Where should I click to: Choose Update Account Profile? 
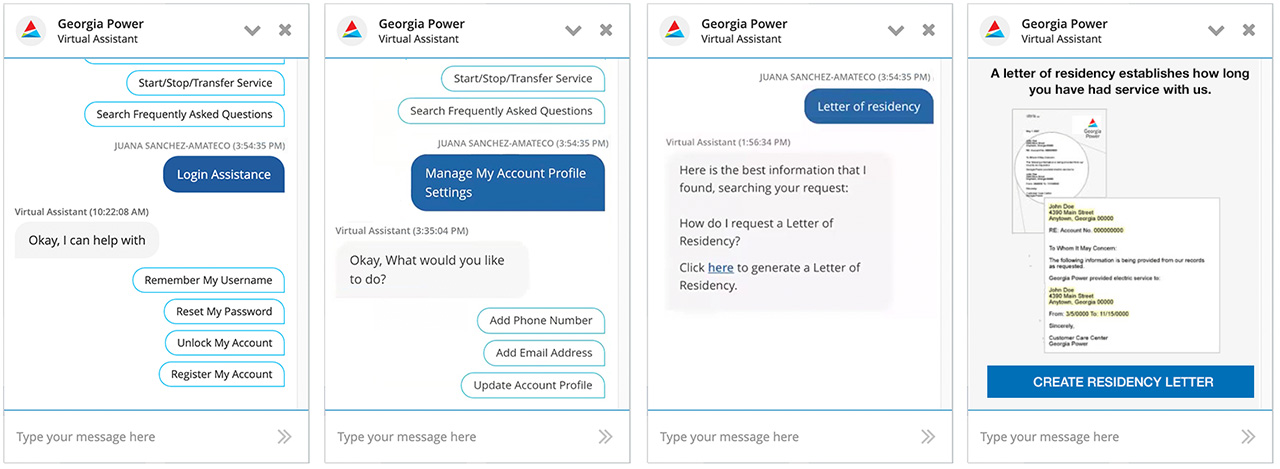pyautogui.click(x=533, y=385)
